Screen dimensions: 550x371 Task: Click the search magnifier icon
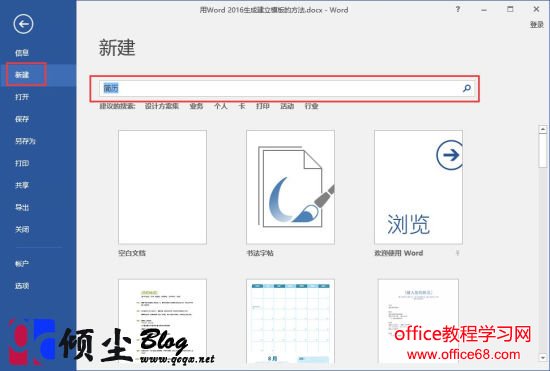click(x=467, y=88)
